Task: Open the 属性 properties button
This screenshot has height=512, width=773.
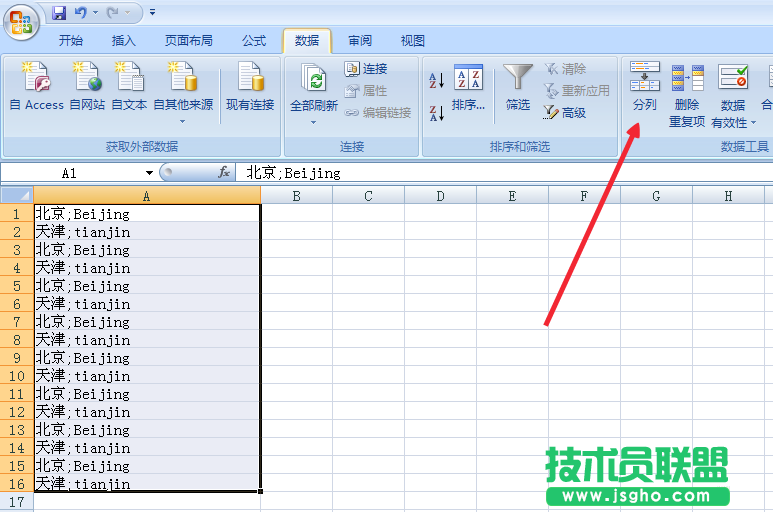Action: click(x=366, y=91)
